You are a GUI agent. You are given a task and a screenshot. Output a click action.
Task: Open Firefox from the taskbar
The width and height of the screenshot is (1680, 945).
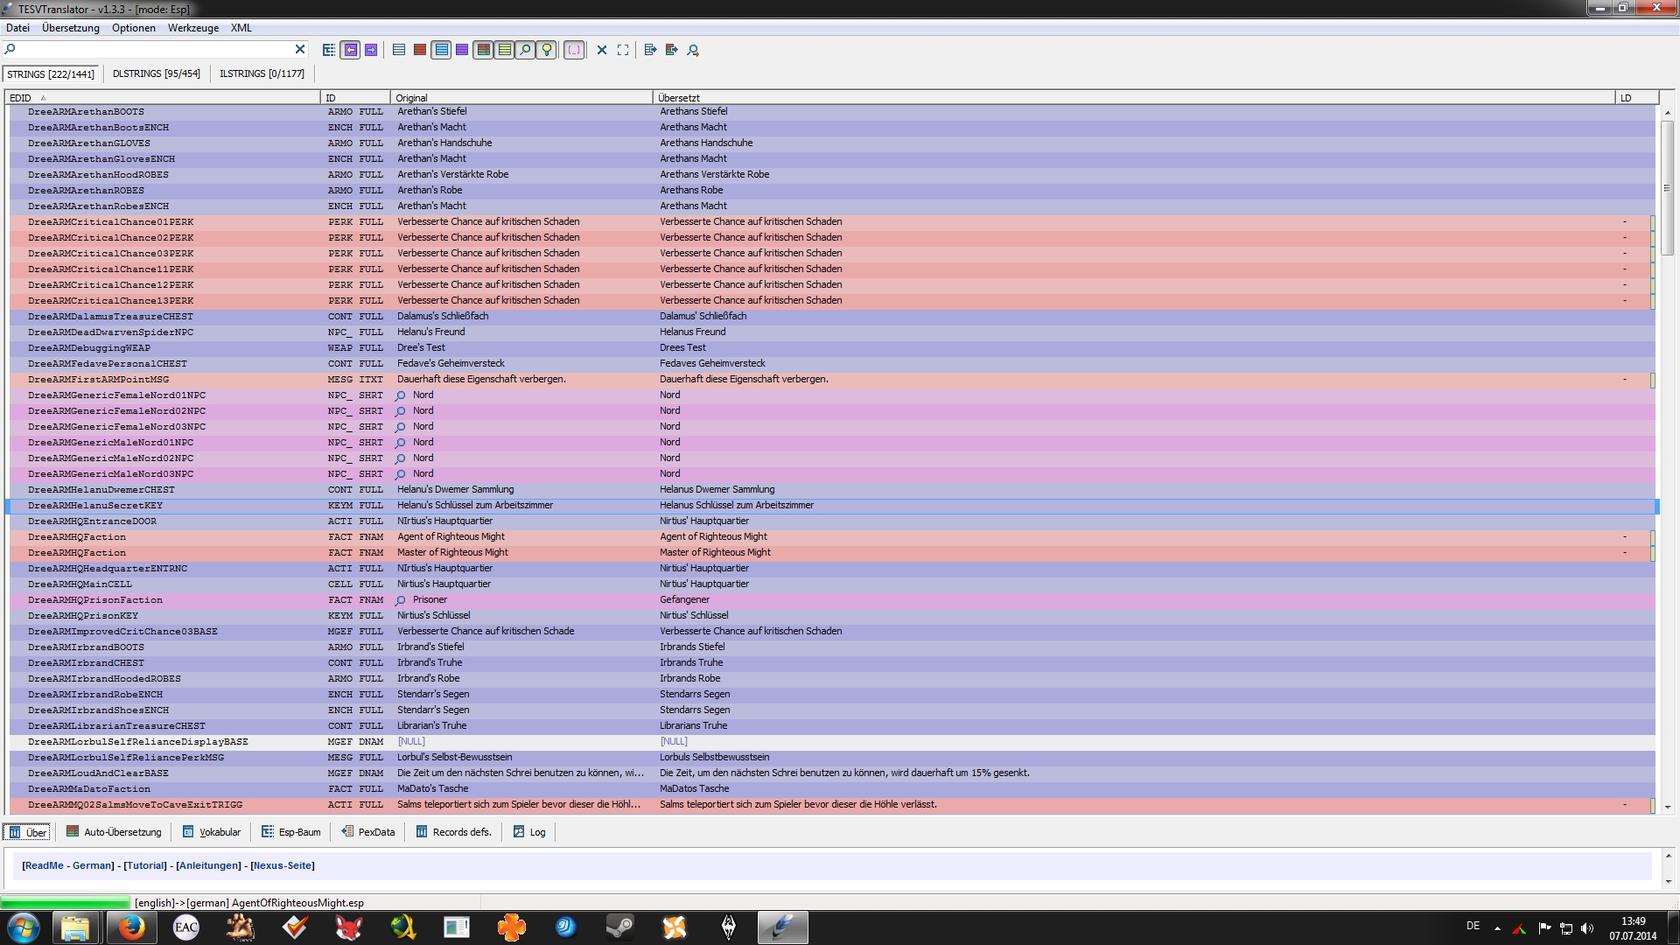131,927
